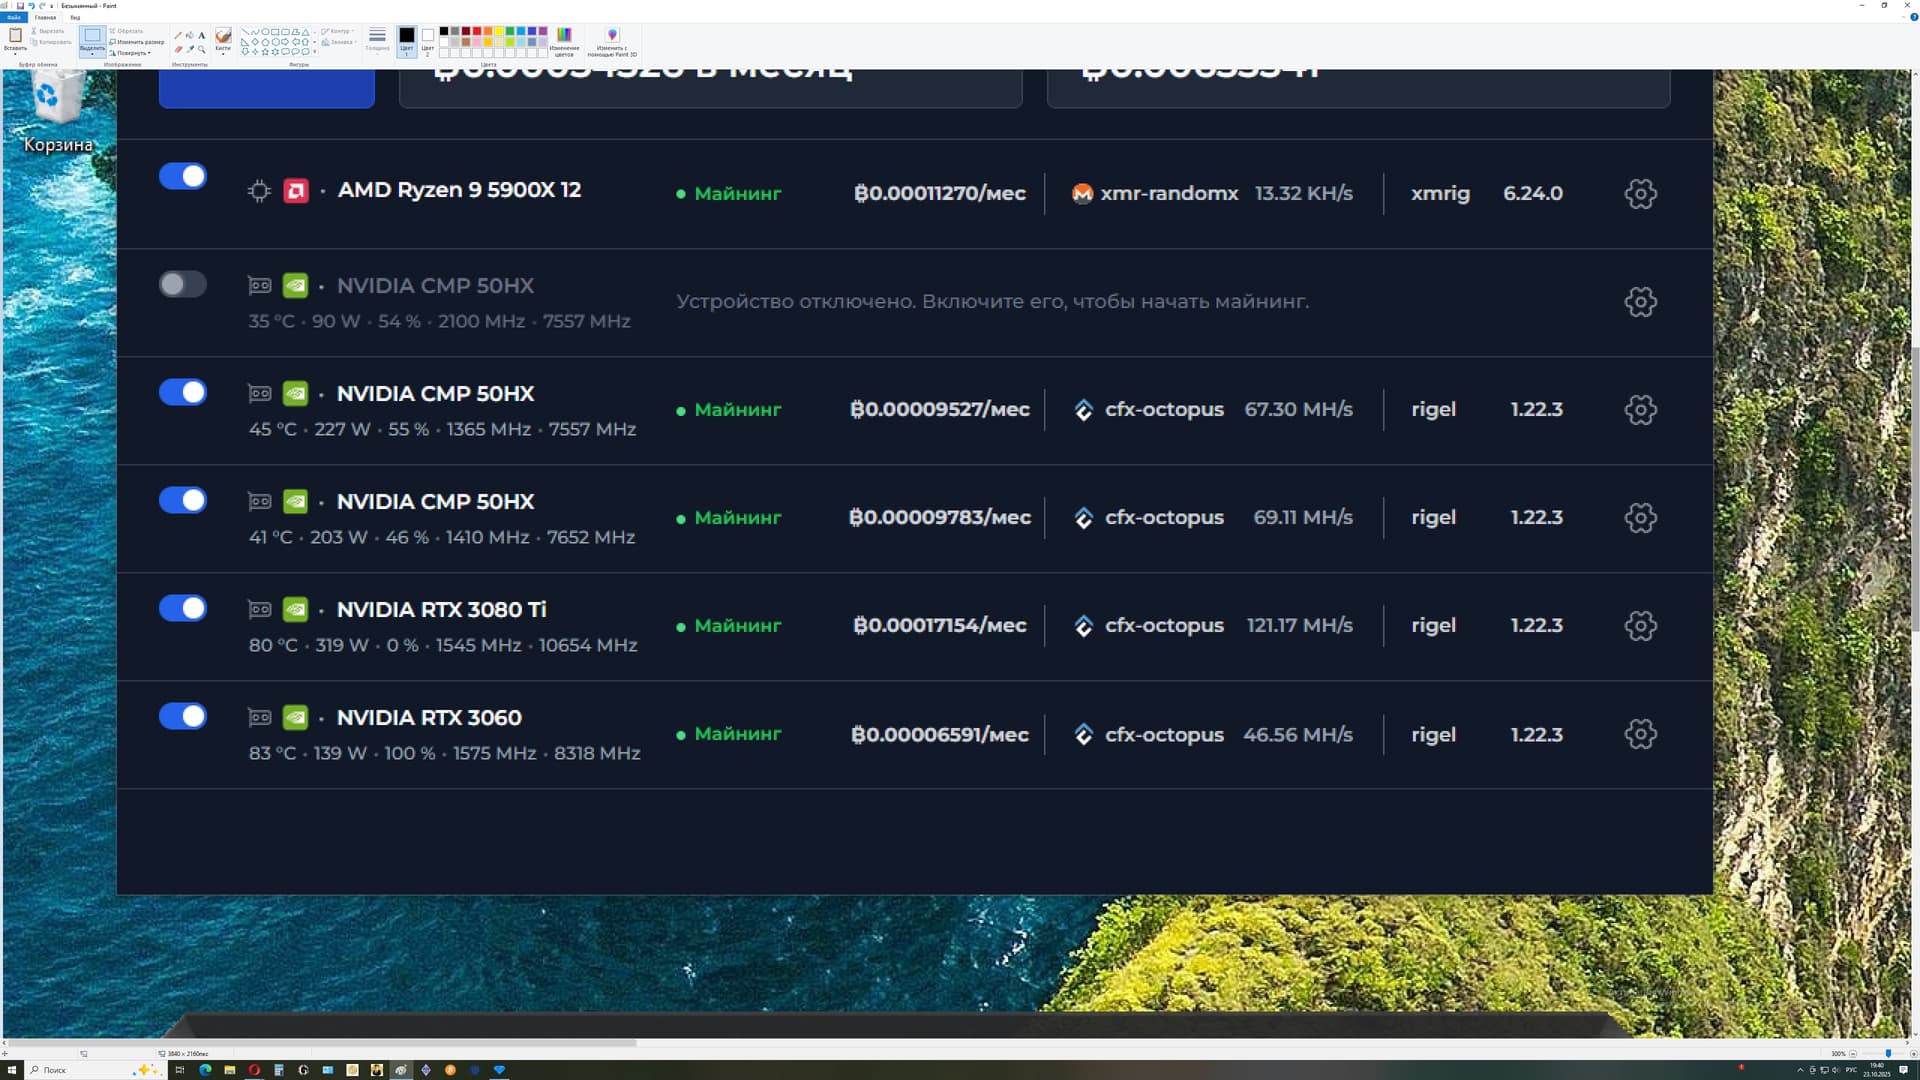The height and width of the screenshot is (1080, 1920).
Task: Choose the Magnifier tool
Action: click(201, 49)
